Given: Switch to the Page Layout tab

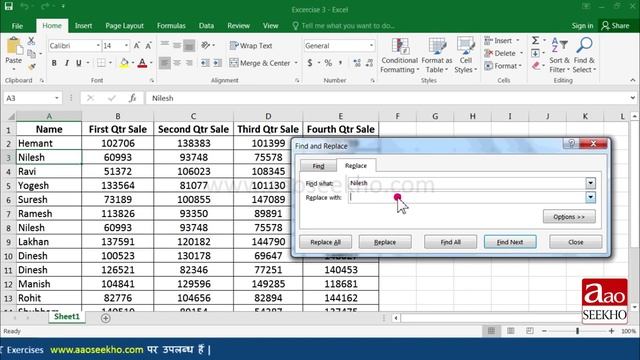Looking at the screenshot, I should point(124,26).
